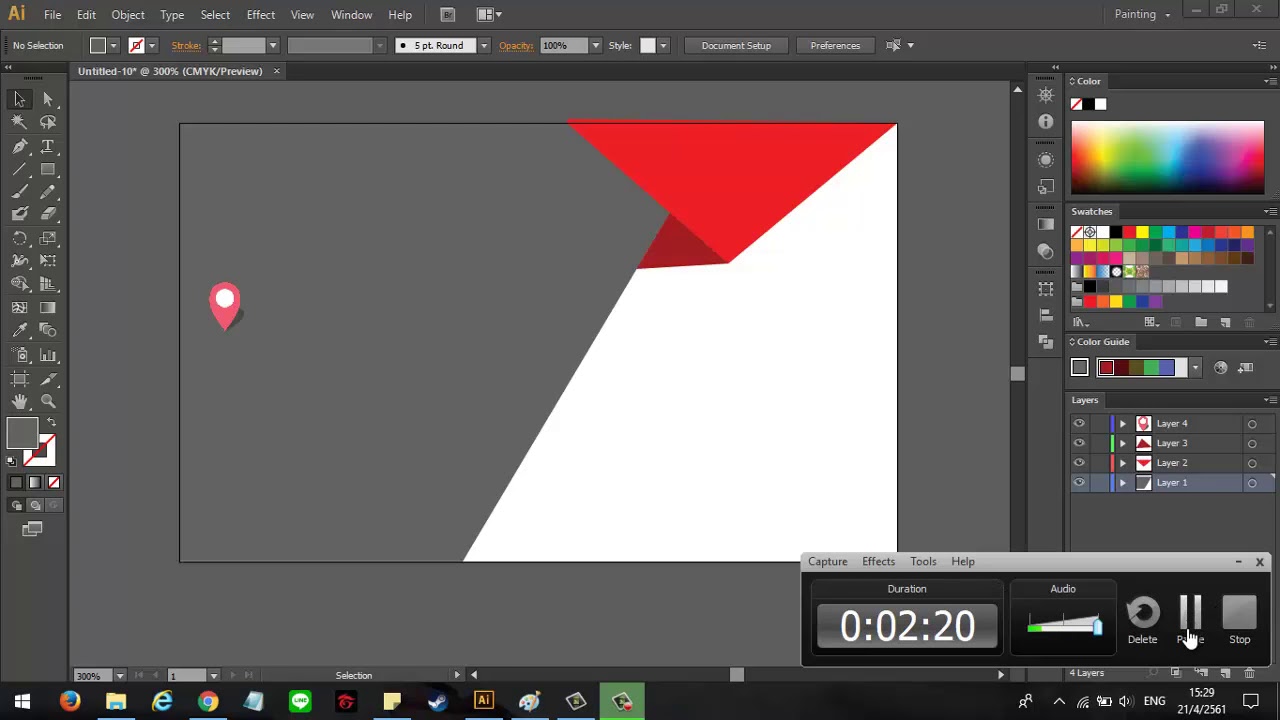The image size is (1280, 720).
Task: Expand Layer 1 contents
Action: coord(1122,483)
